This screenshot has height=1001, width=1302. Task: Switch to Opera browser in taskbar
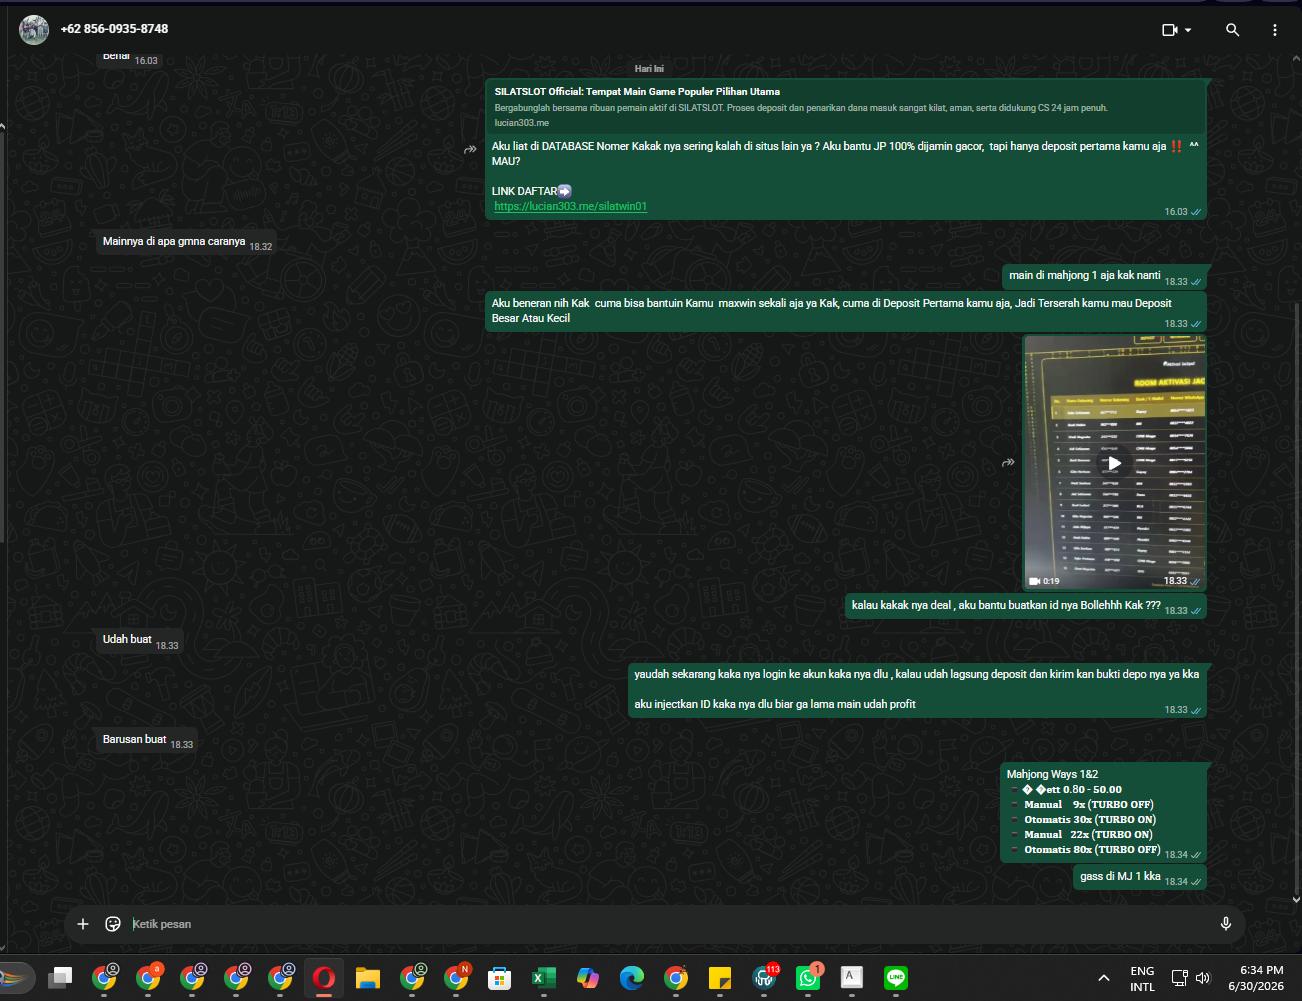(x=324, y=978)
